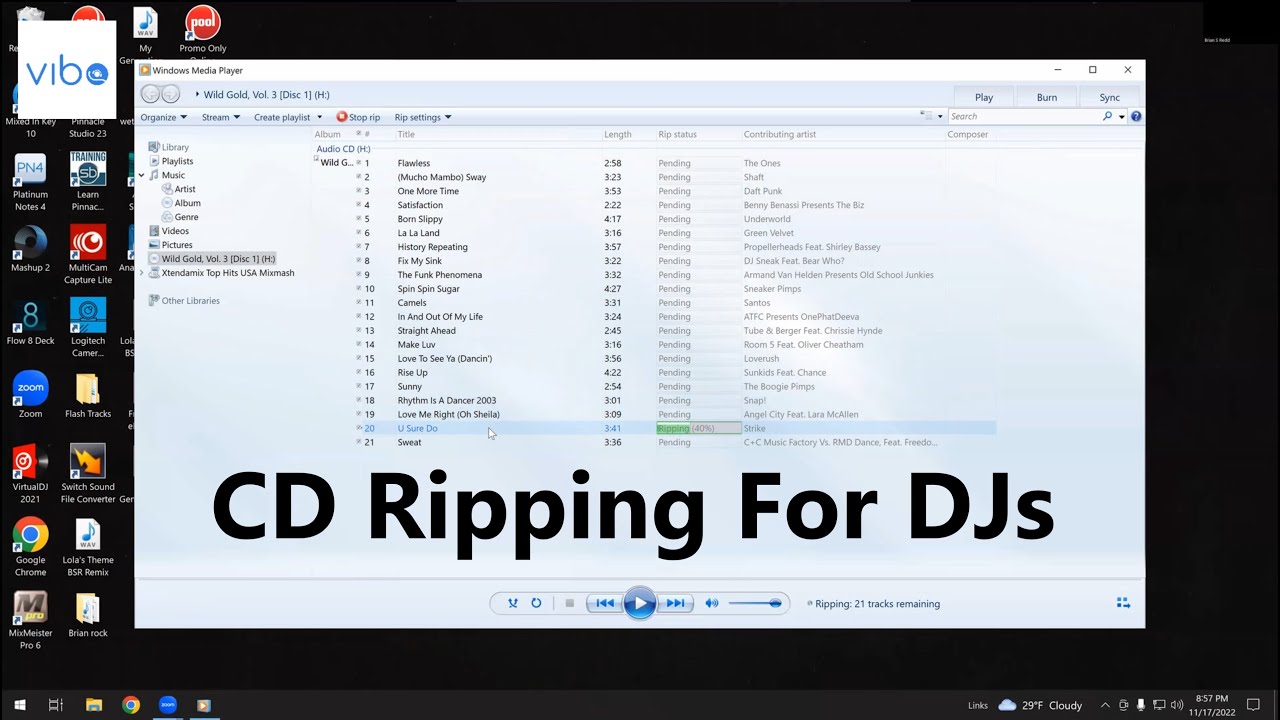
Task: Uncheck the checkbox for track 9 The Funk Phenomena
Action: click(x=359, y=275)
